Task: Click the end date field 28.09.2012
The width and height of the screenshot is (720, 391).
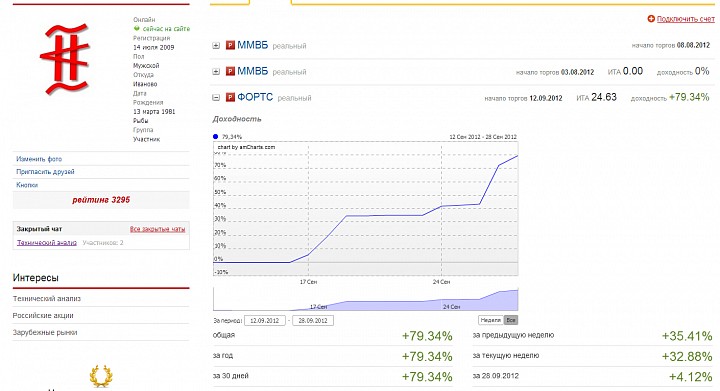Action: pos(313,320)
